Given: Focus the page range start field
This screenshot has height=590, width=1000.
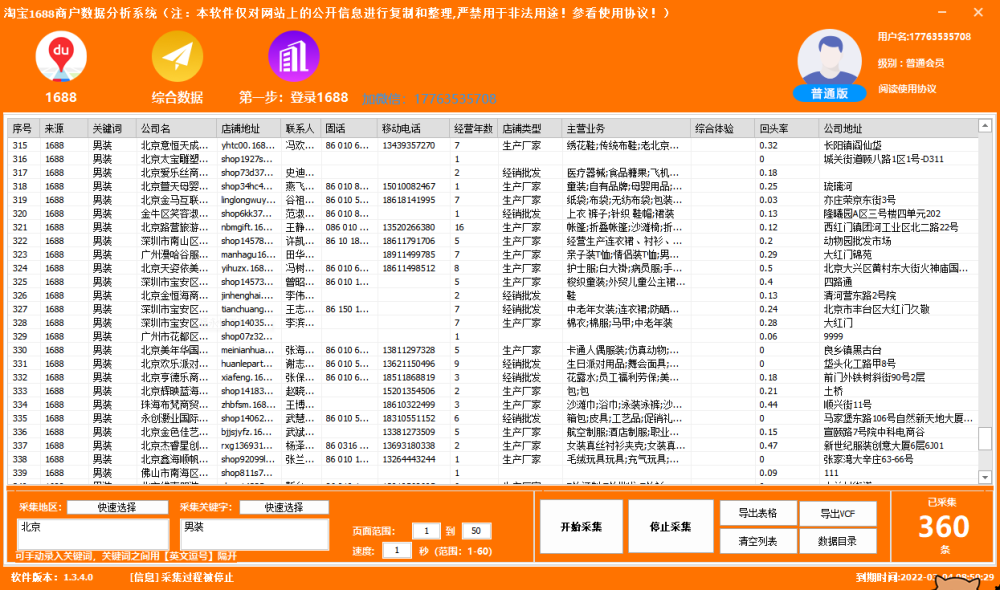Looking at the screenshot, I should click(x=426, y=531).
